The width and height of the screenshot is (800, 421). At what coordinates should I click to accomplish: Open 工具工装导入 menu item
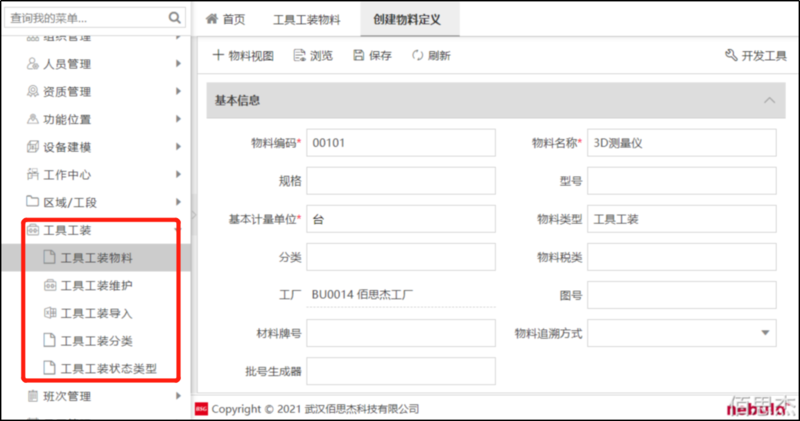coord(96,313)
